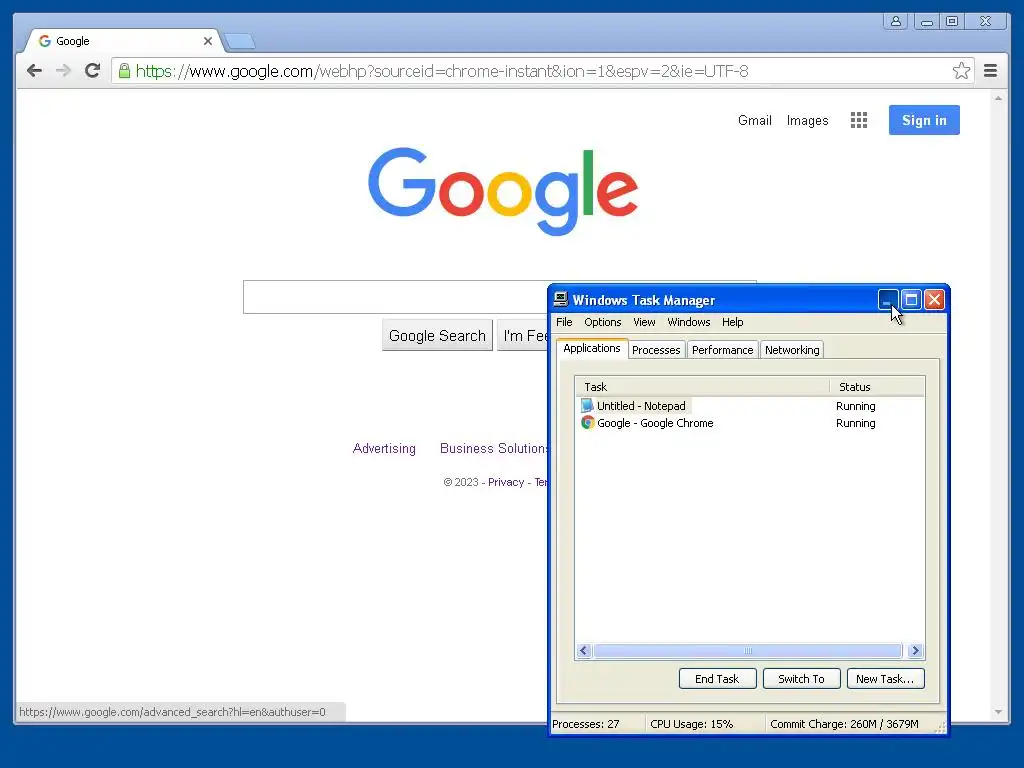Click the Processes: 27 status text

coord(586,724)
